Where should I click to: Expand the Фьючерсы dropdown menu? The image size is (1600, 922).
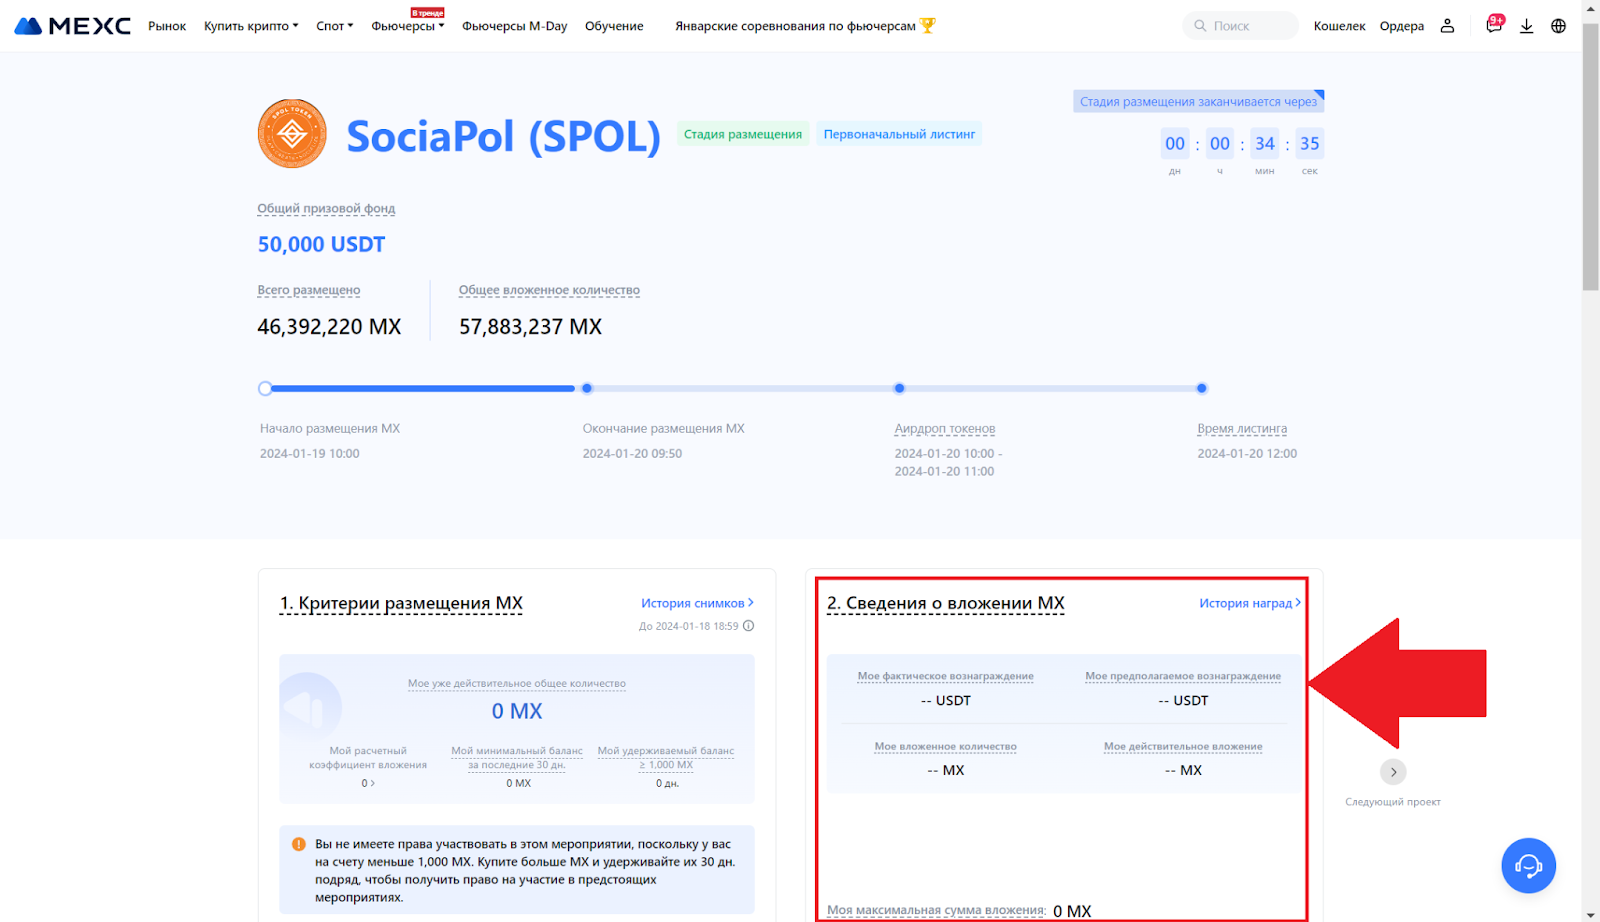(x=408, y=26)
